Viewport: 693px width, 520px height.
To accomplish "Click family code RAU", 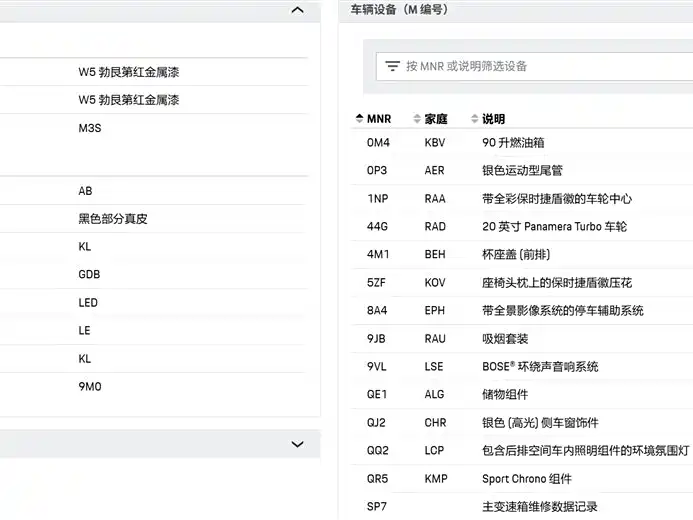I will [x=435, y=339].
